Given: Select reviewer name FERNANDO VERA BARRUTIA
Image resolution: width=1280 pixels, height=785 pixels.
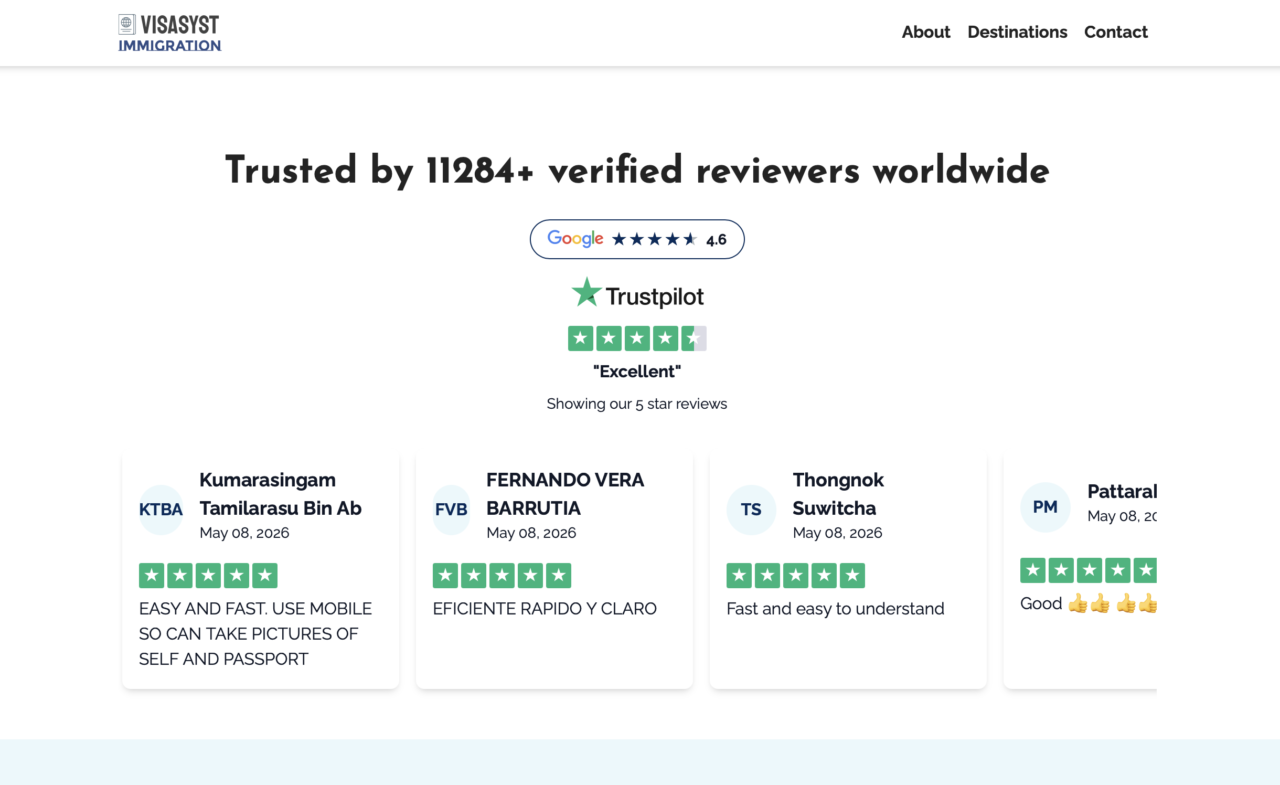Looking at the screenshot, I should pyautogui.click(x=565, y=494).
